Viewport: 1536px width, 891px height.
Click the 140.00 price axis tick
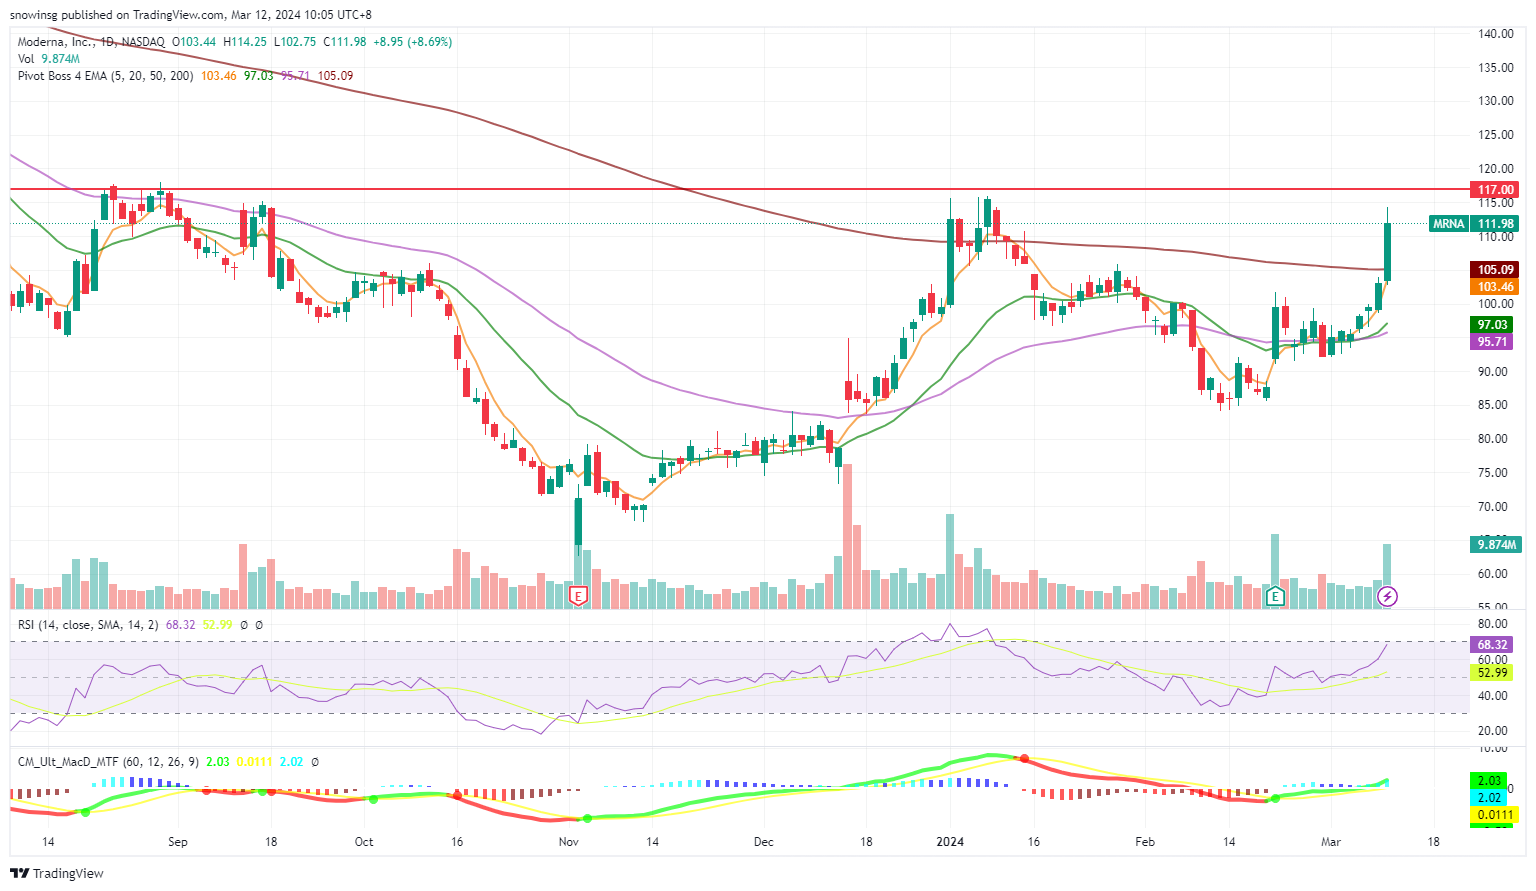point(1496,34)
